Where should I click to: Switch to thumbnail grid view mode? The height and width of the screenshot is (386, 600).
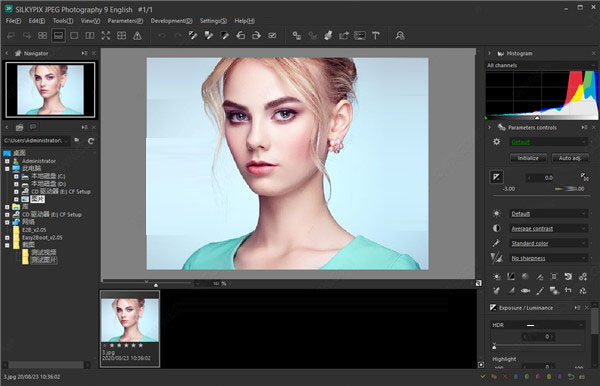pyautogui.click(x=42, y=36)
